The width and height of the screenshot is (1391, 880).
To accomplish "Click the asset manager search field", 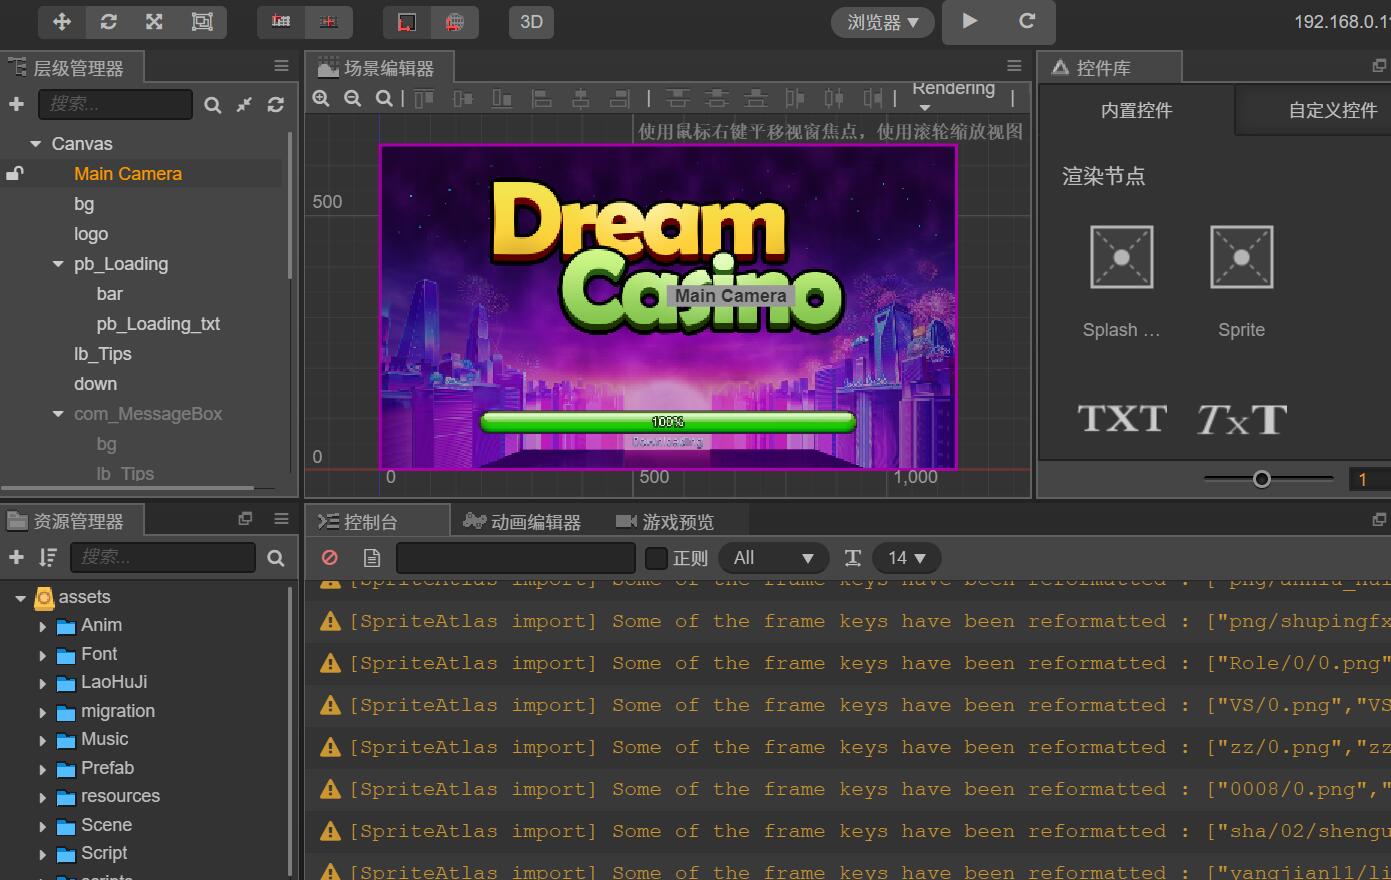I will [162, 558].
